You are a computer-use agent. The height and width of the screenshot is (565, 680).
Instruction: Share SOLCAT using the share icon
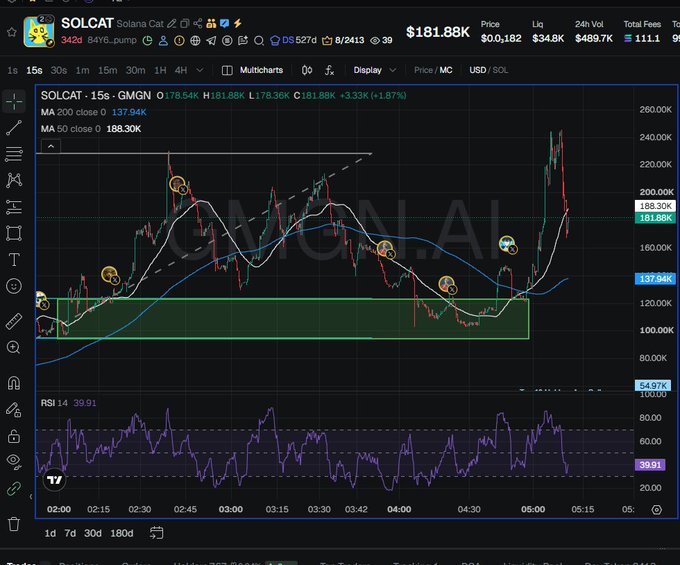198,23
